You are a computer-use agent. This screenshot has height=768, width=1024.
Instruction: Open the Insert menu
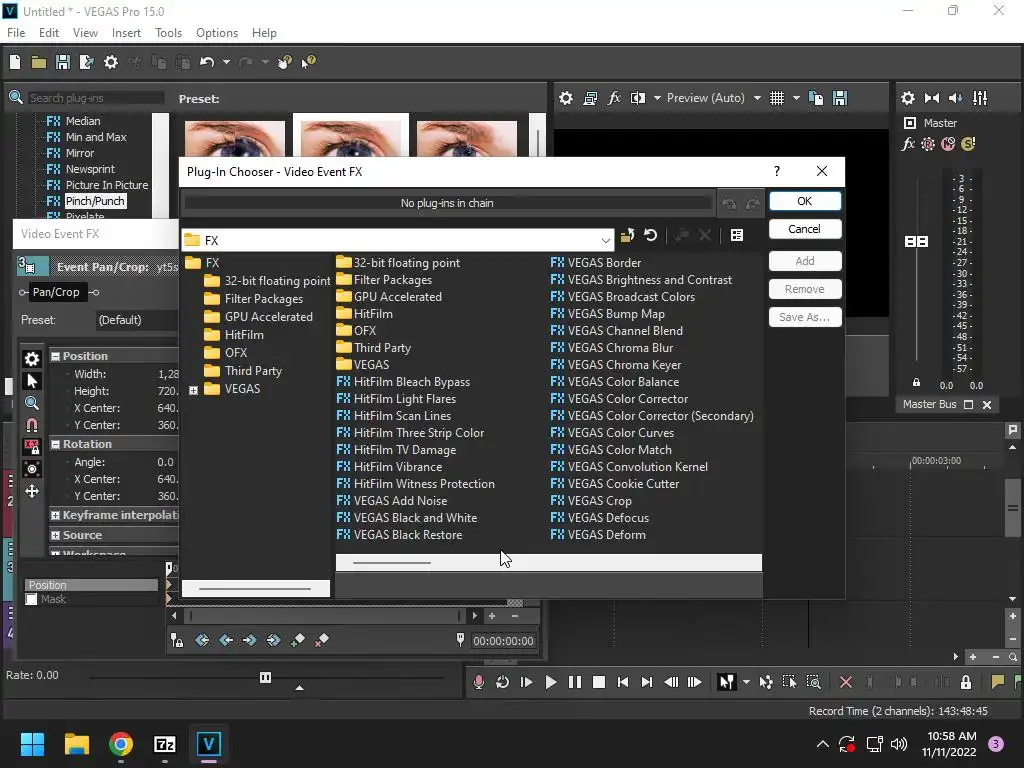(126, 33)
